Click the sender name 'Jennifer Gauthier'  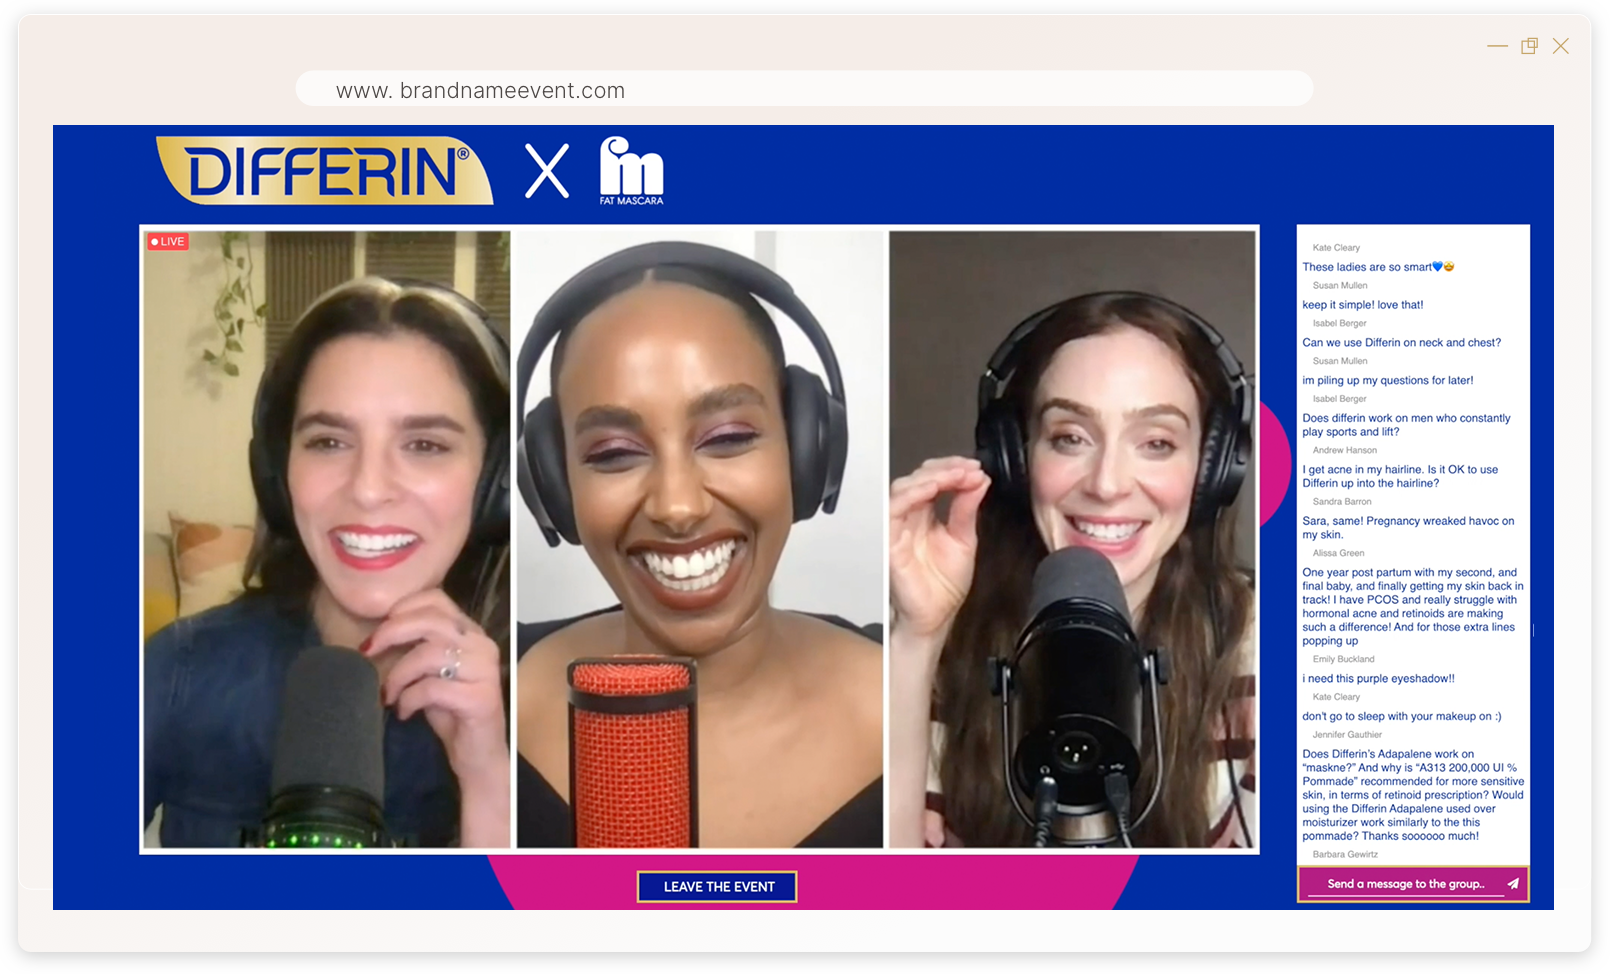pyautogui.click(x=1347, y=735)
